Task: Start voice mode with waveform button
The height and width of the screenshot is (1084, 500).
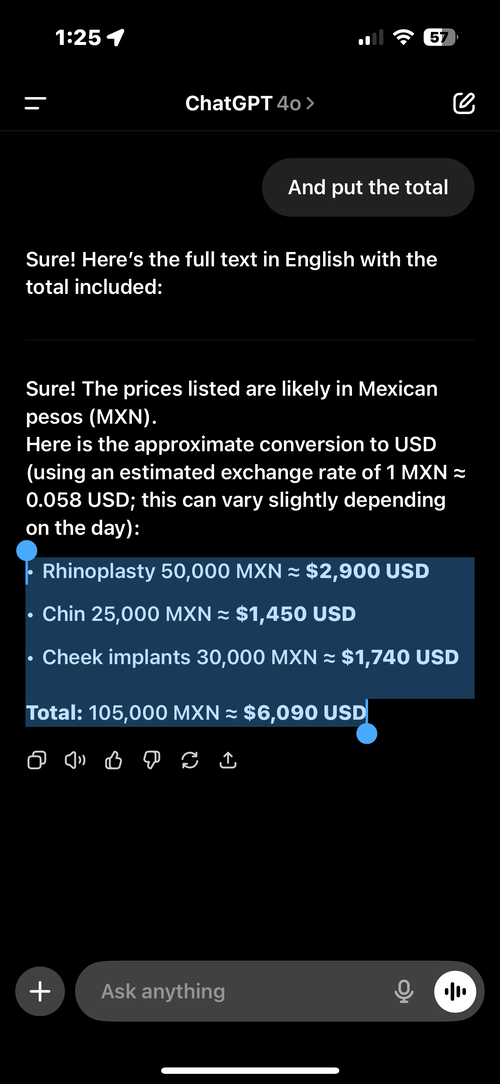Action: click(x=455, y=991)
